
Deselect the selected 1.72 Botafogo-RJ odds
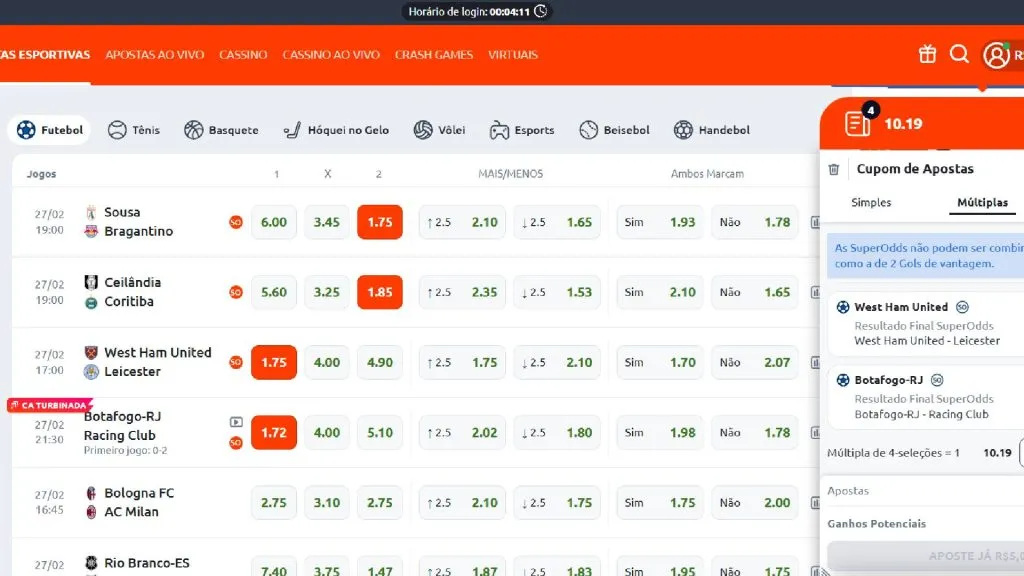[273, 432]
